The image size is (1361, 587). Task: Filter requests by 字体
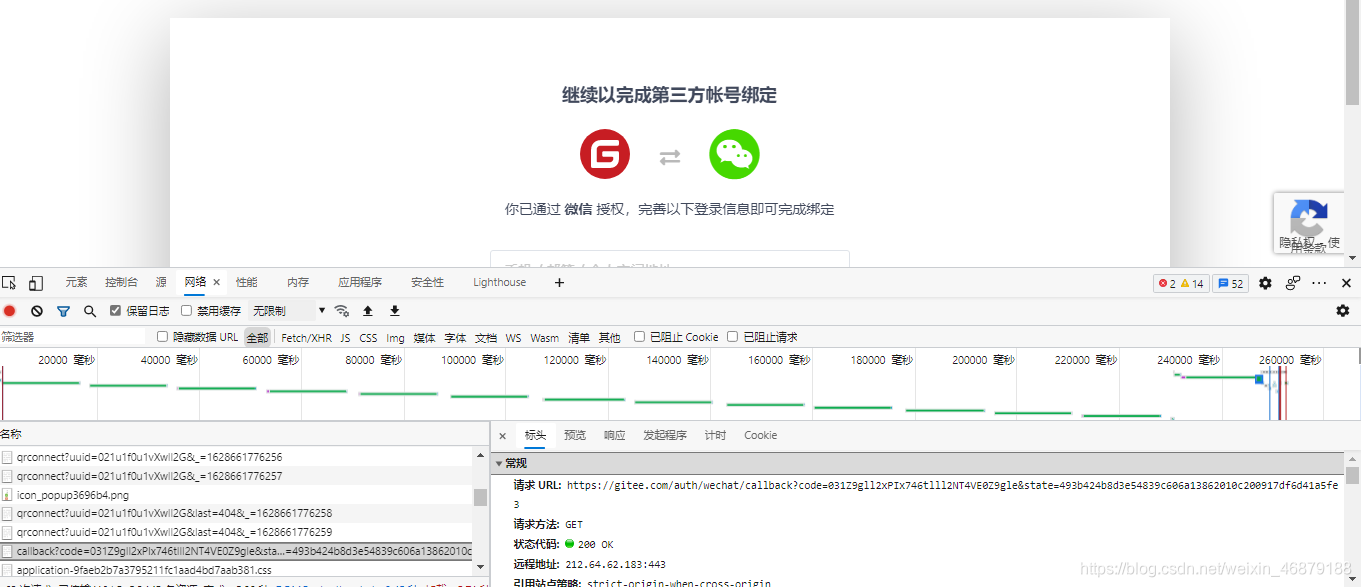point(455,338)
